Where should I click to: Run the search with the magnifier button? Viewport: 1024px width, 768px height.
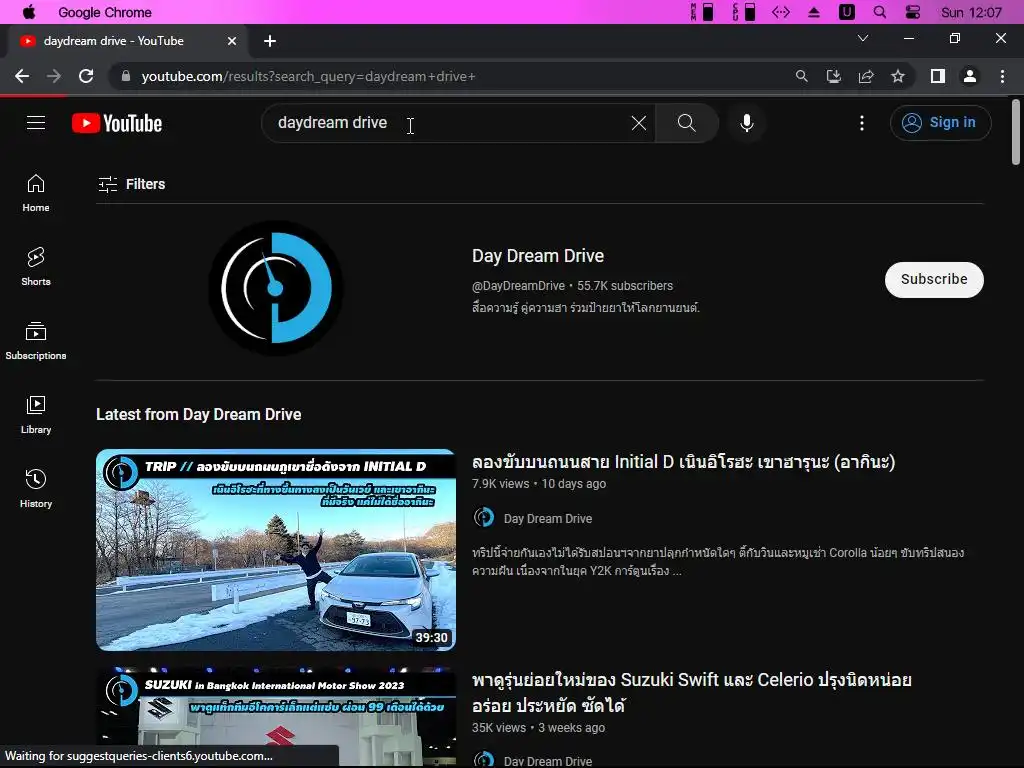pyautogui.click(x=686, y=123)
